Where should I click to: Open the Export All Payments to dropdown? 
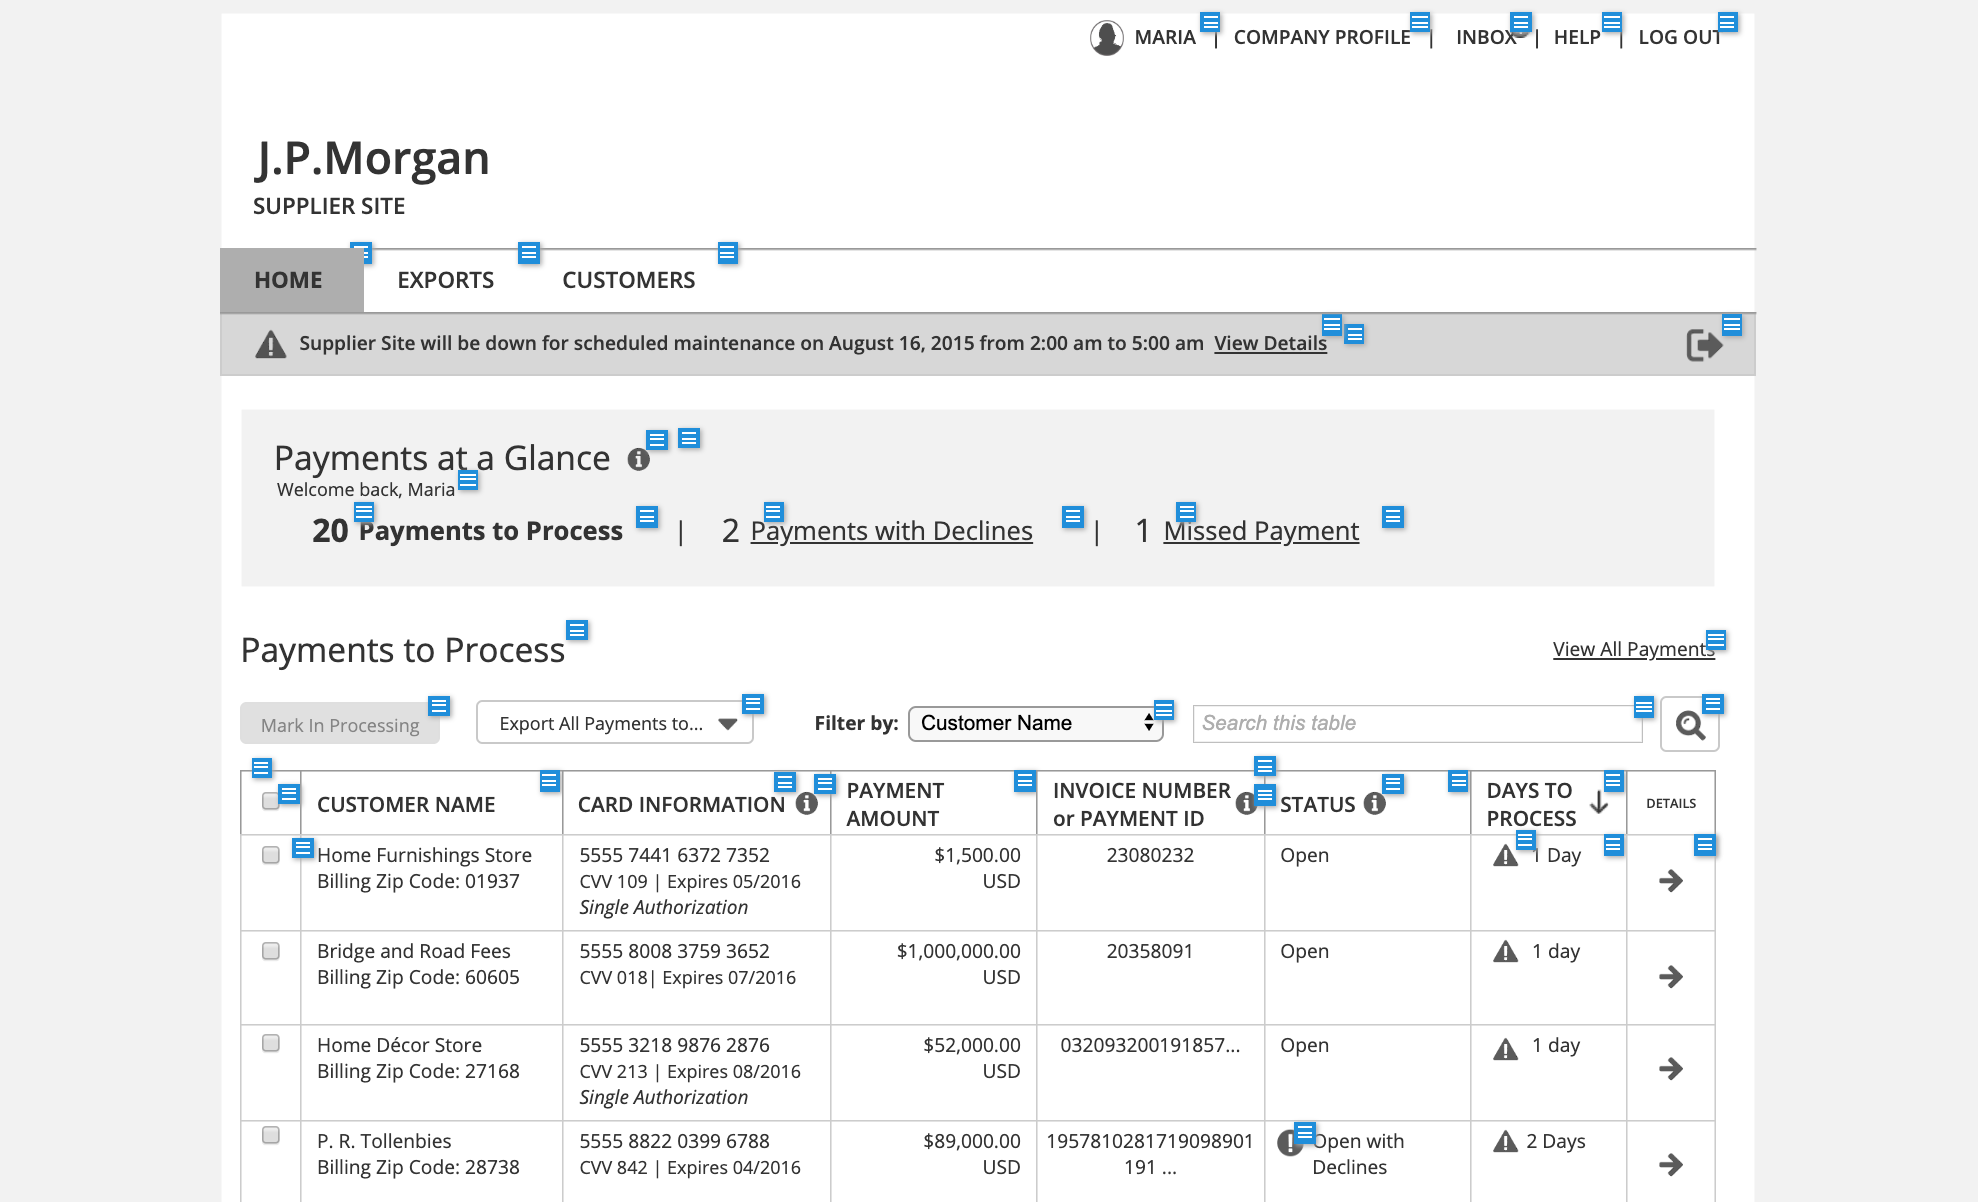click(x=615, y=723)
